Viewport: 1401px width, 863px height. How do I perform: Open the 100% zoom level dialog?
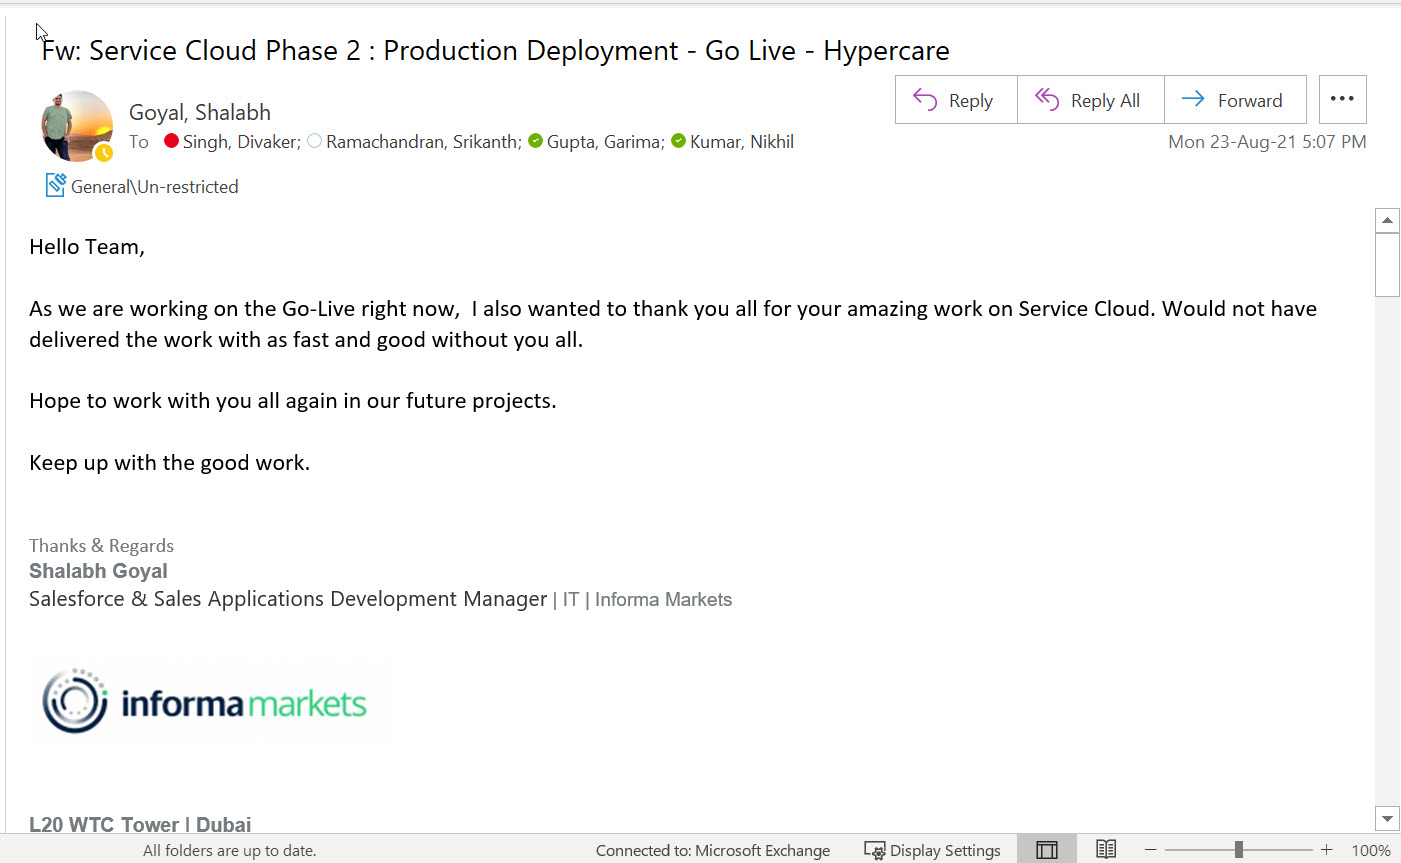coord(1371,851)
